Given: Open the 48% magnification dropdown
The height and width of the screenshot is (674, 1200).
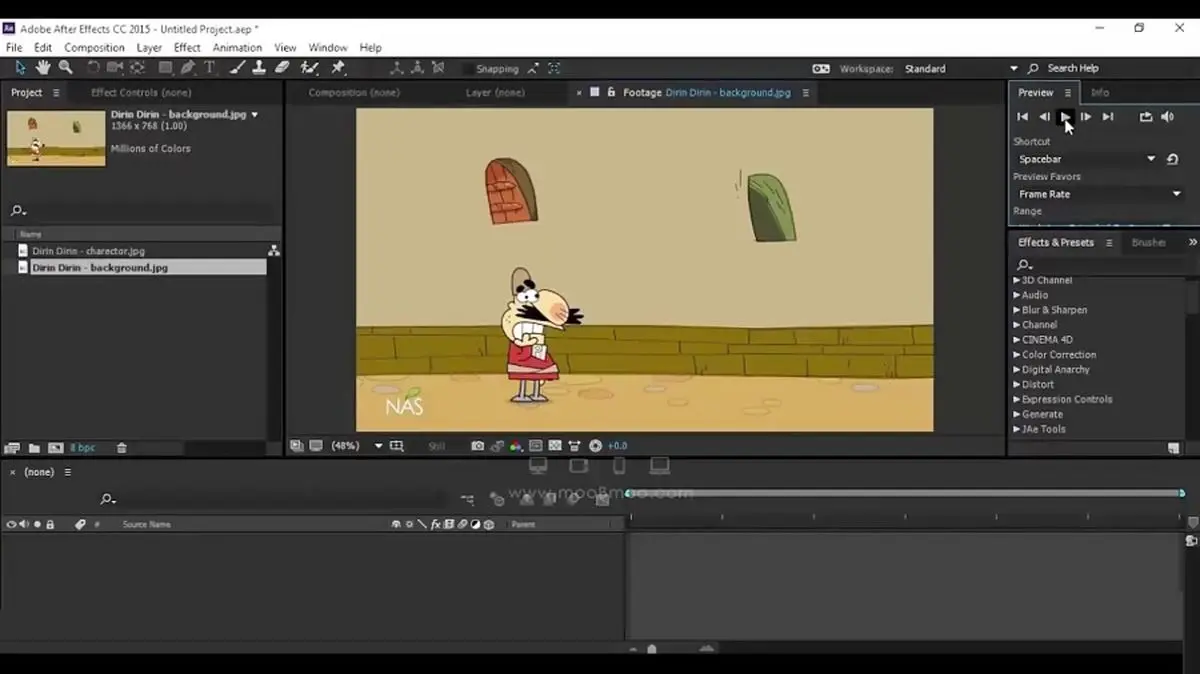Looking at the screenshot, I should 356,446.
